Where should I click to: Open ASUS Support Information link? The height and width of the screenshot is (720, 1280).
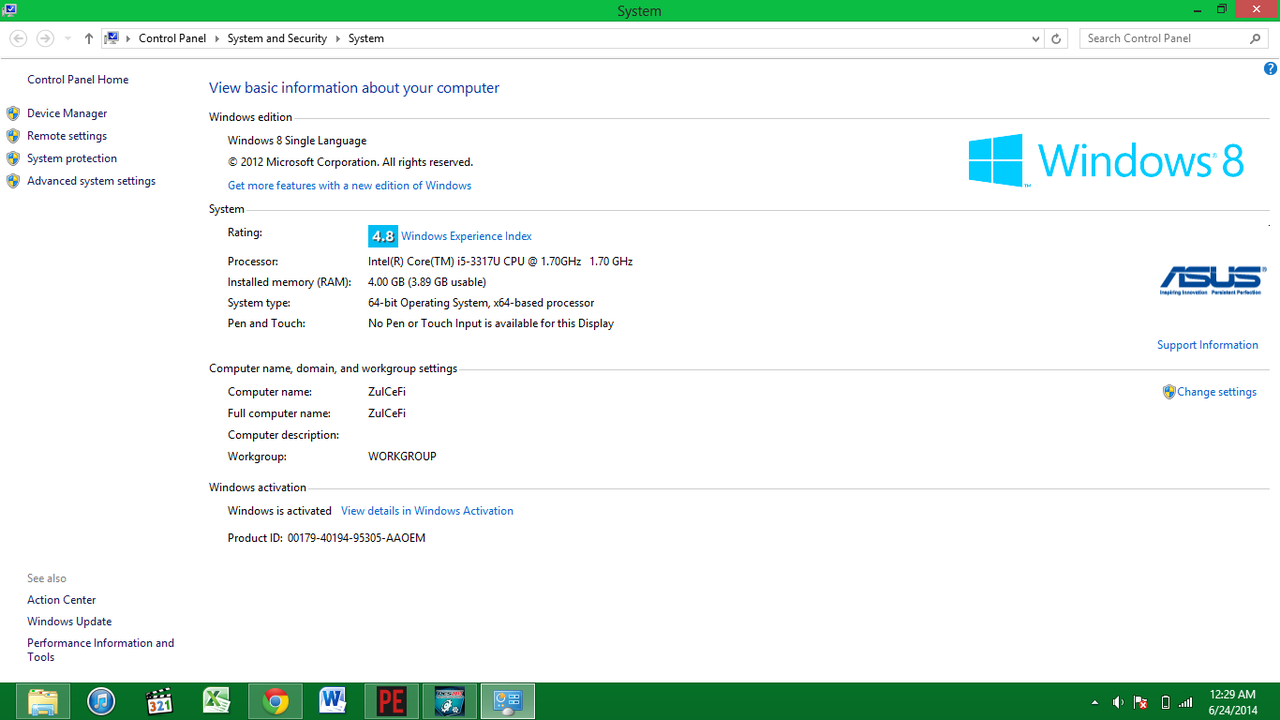point(1207,345)
